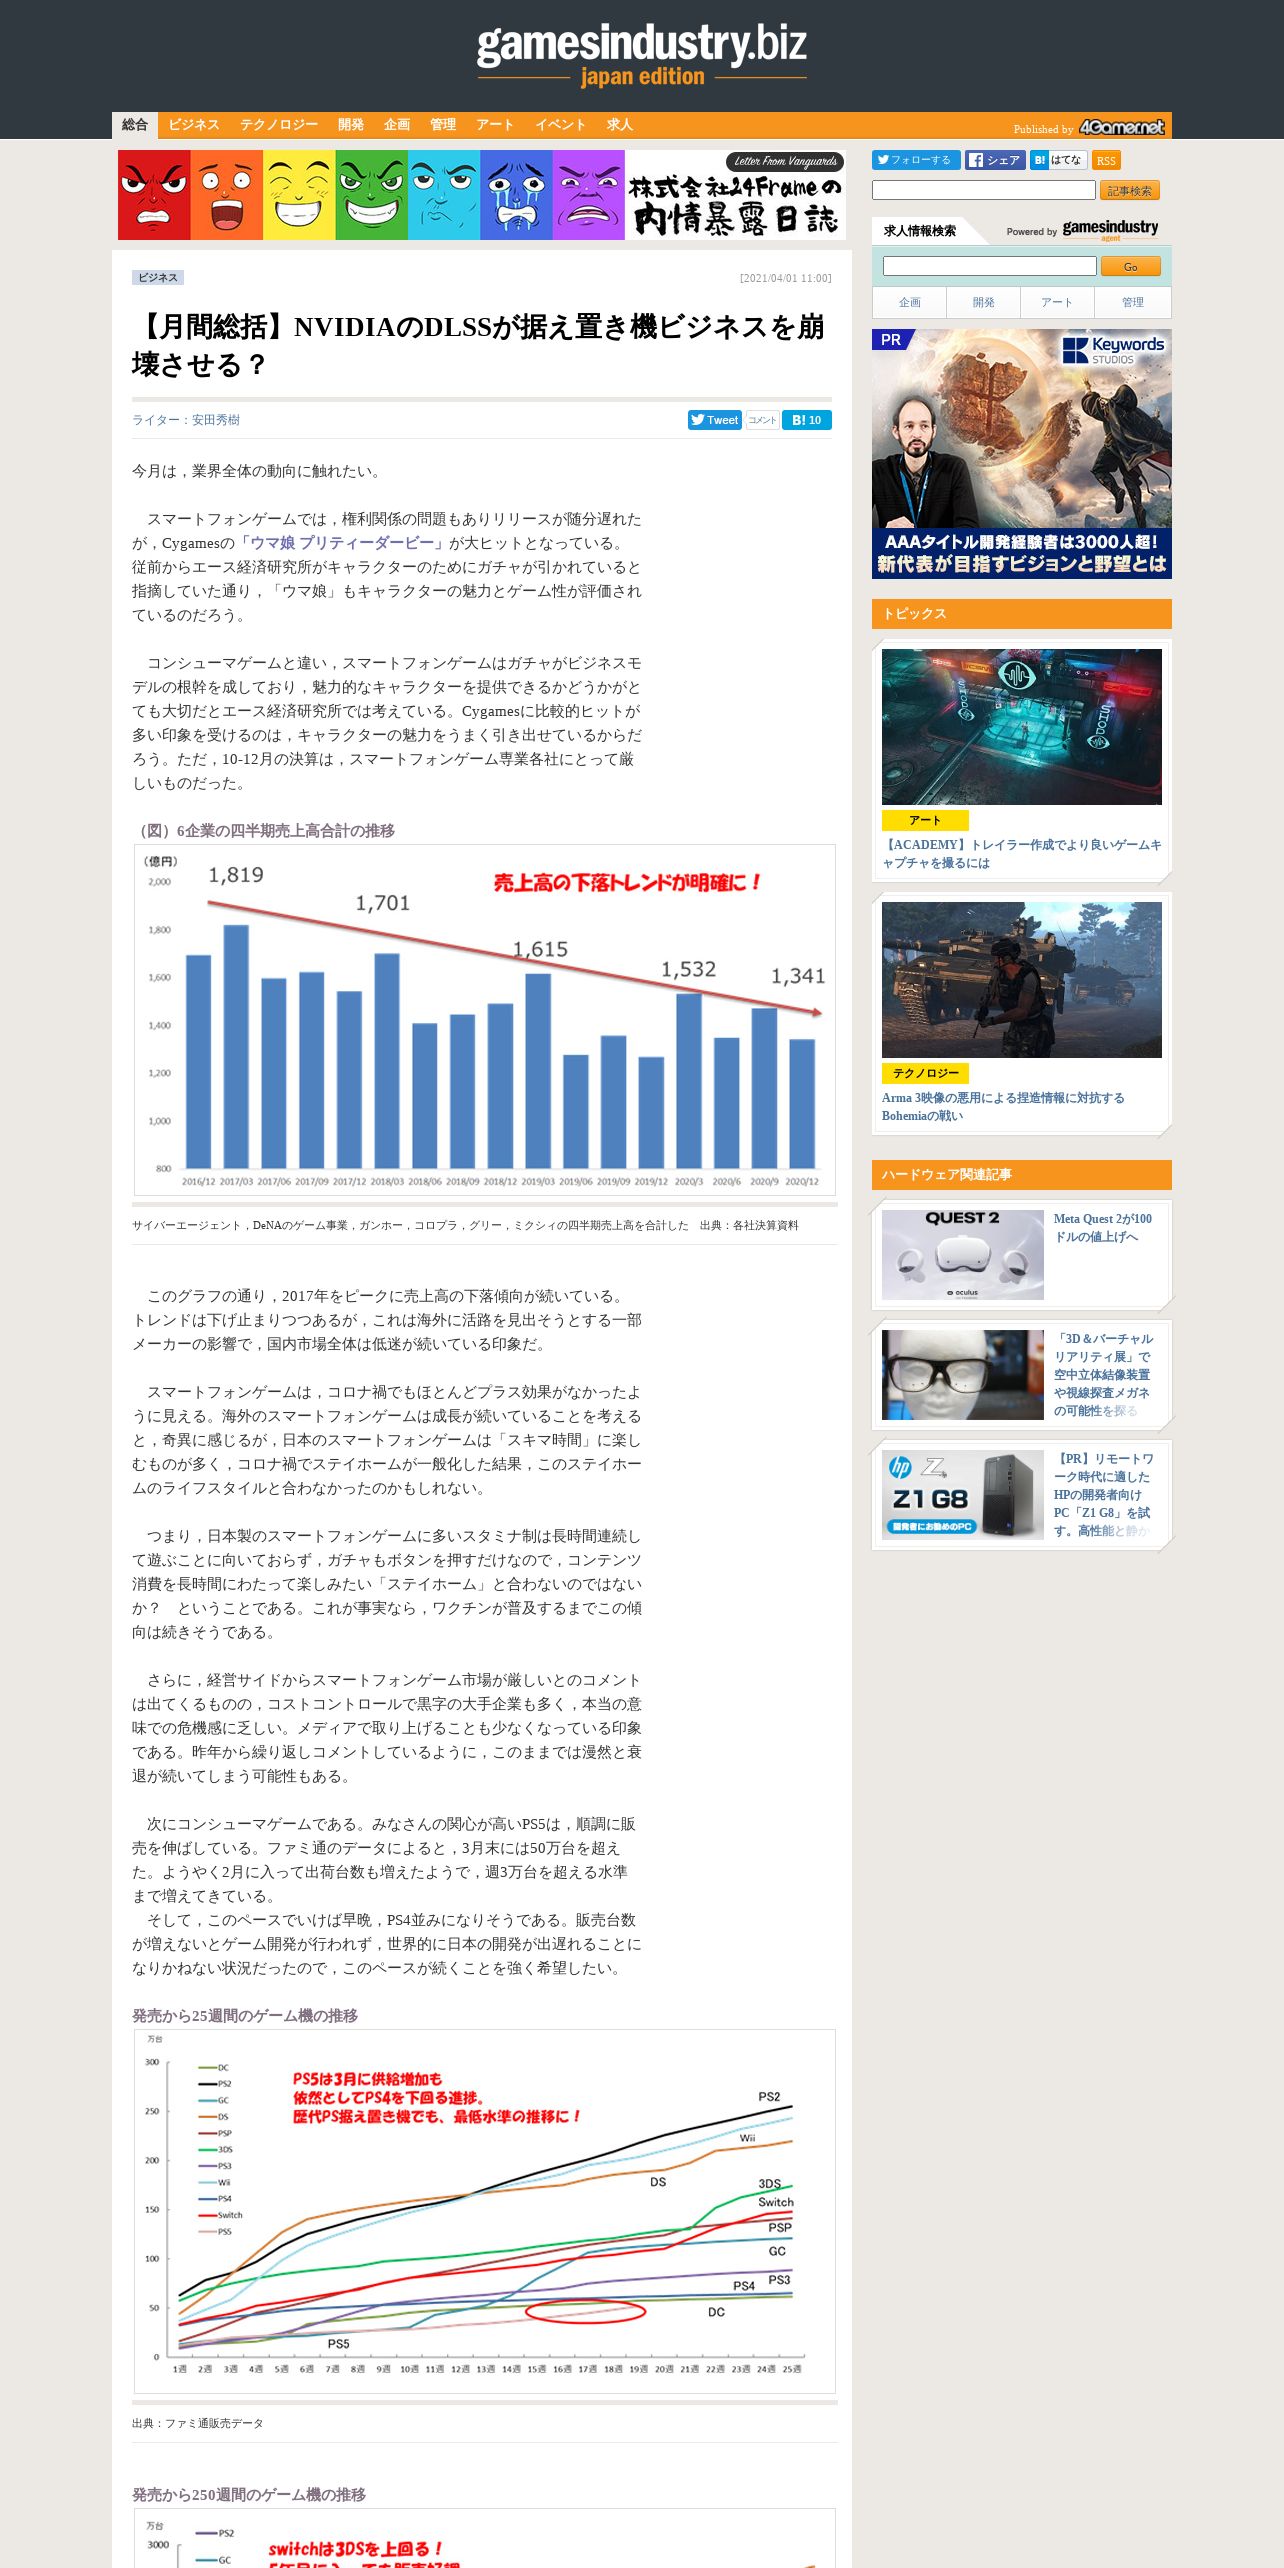The height and width of the screenshot is (2568, 1284).
Task: Open the glasses mannequin head thumbnail
Action: click(962, 1375)
